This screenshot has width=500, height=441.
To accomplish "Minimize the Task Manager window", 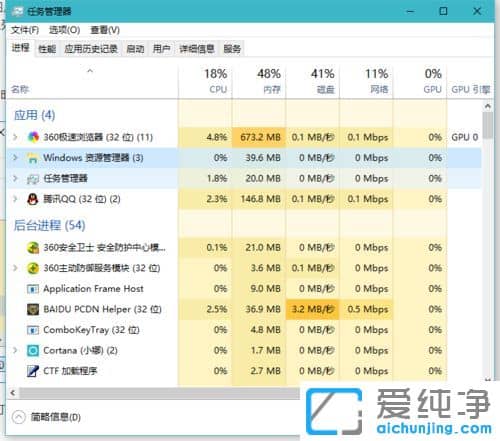I will (x=410, y=11).
